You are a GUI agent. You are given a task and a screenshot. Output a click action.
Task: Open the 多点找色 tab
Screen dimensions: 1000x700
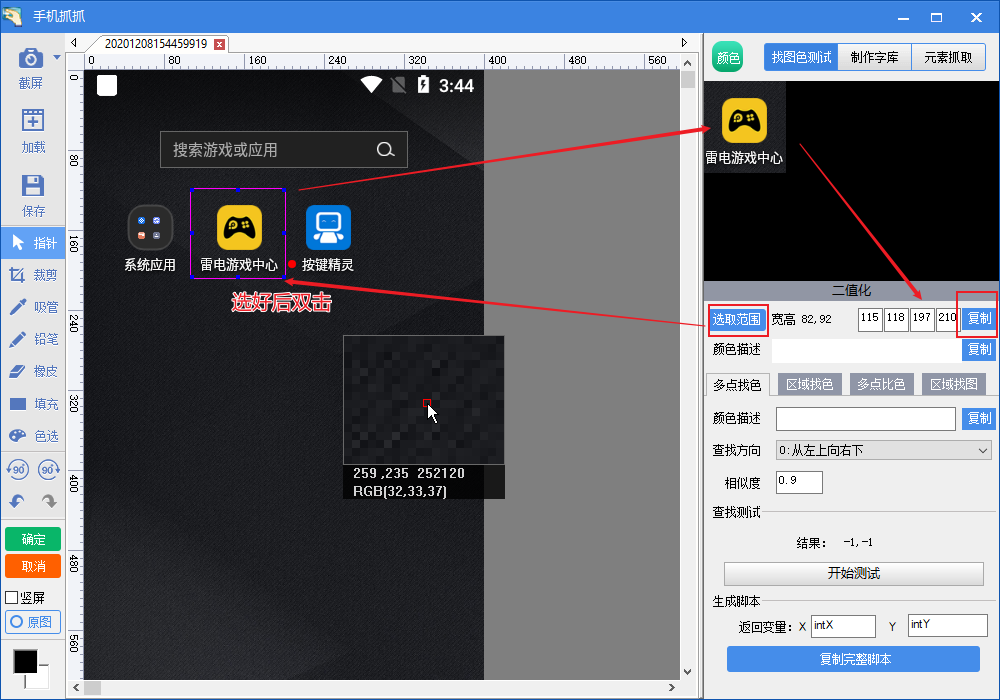tap(737, 385)
